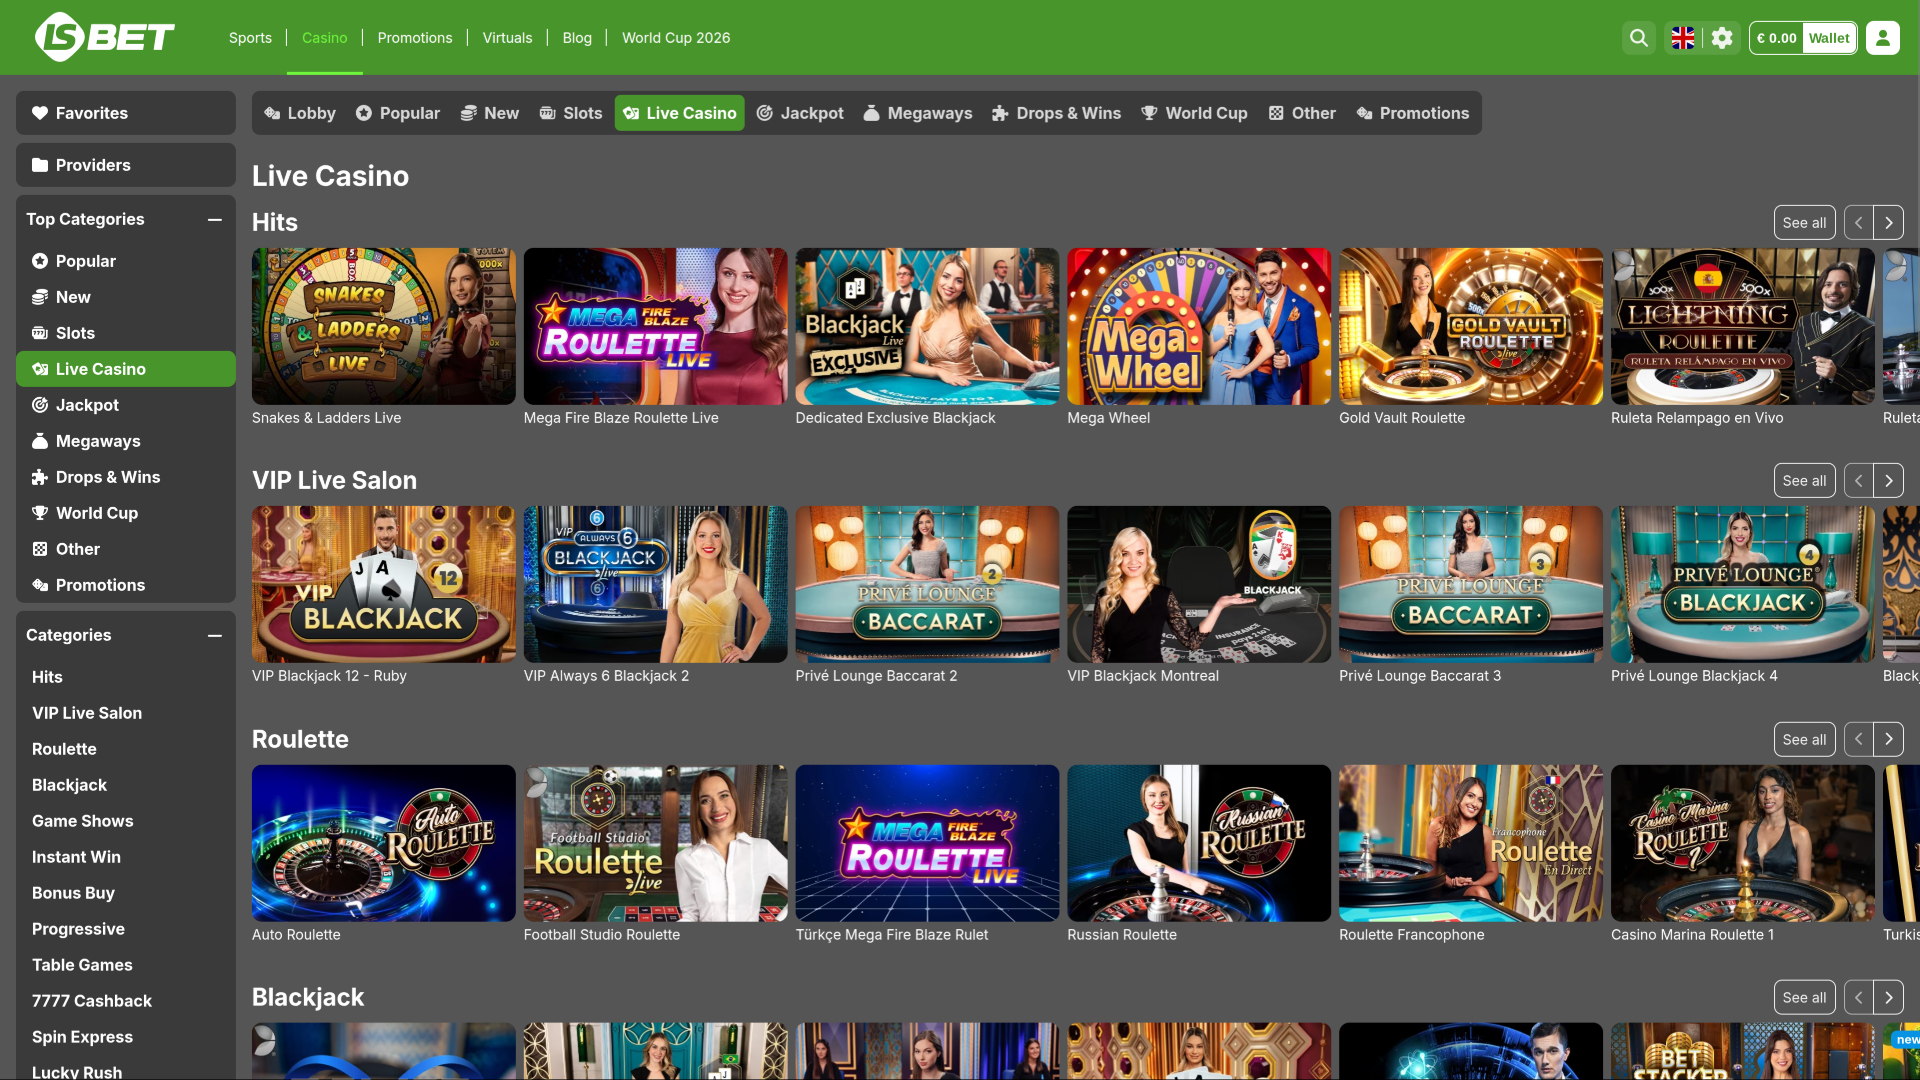The height and width of the screenshot is (1080, 1920).
Task: Click the jackpot swirl icon in sidebar
Action: 40,405
